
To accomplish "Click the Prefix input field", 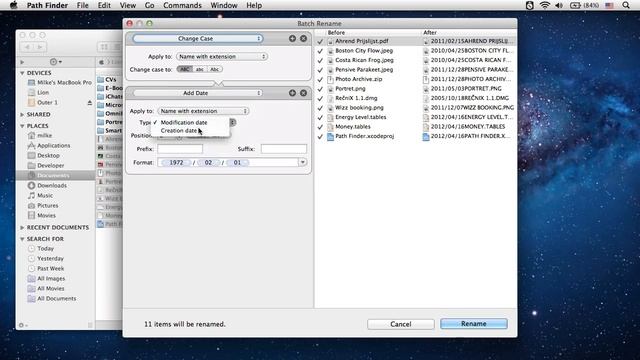I will point(180,149).
